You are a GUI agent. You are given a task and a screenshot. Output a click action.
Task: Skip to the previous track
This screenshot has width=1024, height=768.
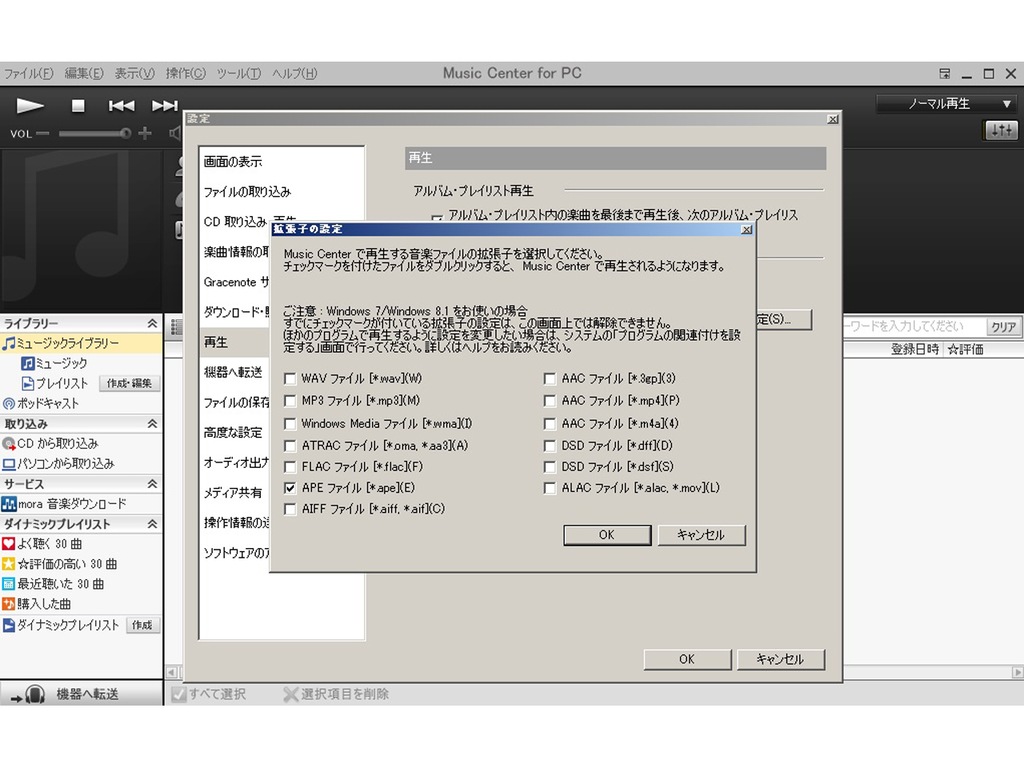[x=121, y=105]
